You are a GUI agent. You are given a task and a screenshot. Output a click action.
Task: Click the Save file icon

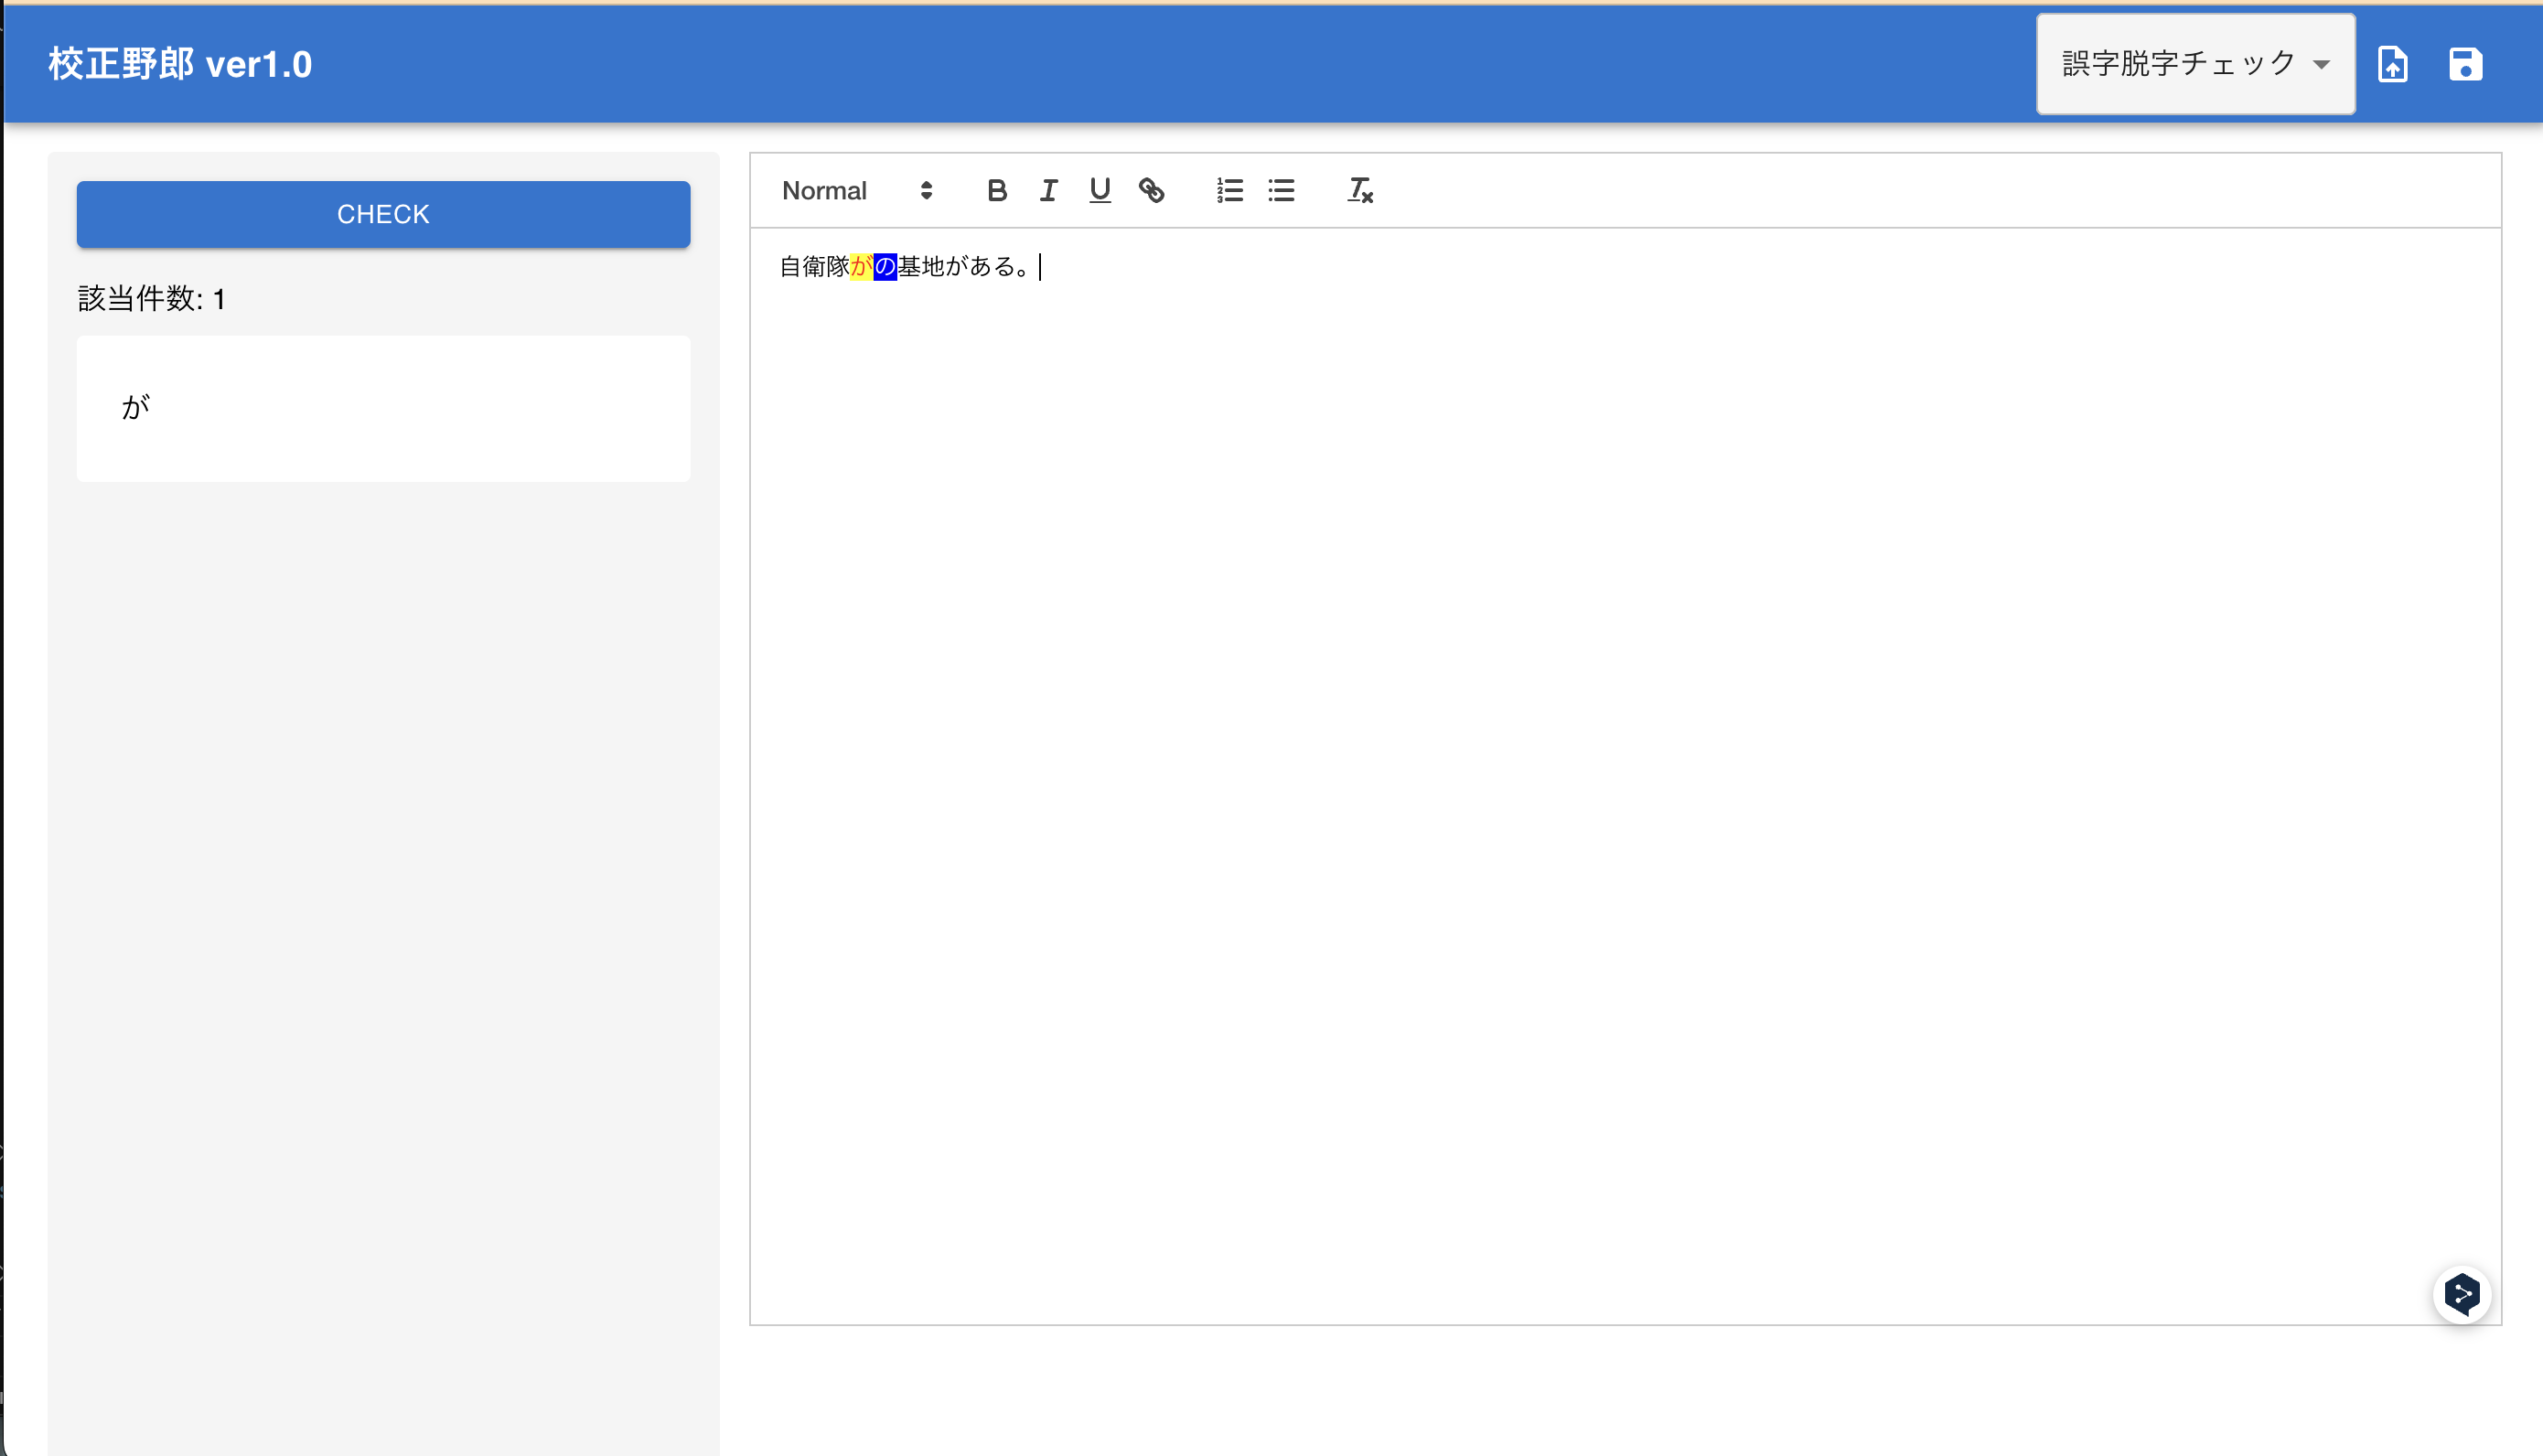click(2466, 65)
